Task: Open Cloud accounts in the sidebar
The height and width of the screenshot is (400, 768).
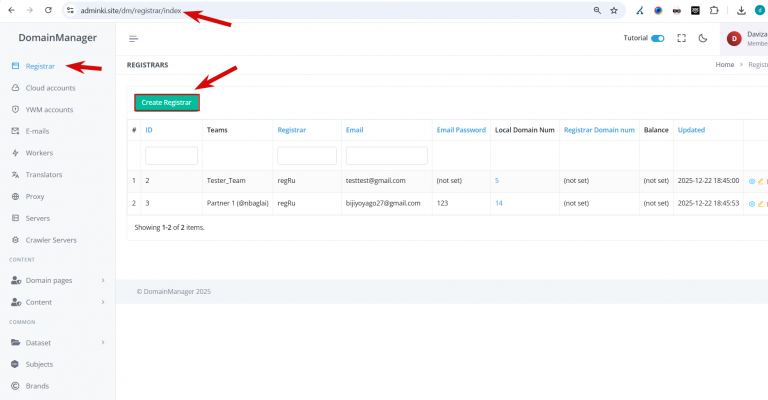Action: pyautogui.click(x=50, y=88)
